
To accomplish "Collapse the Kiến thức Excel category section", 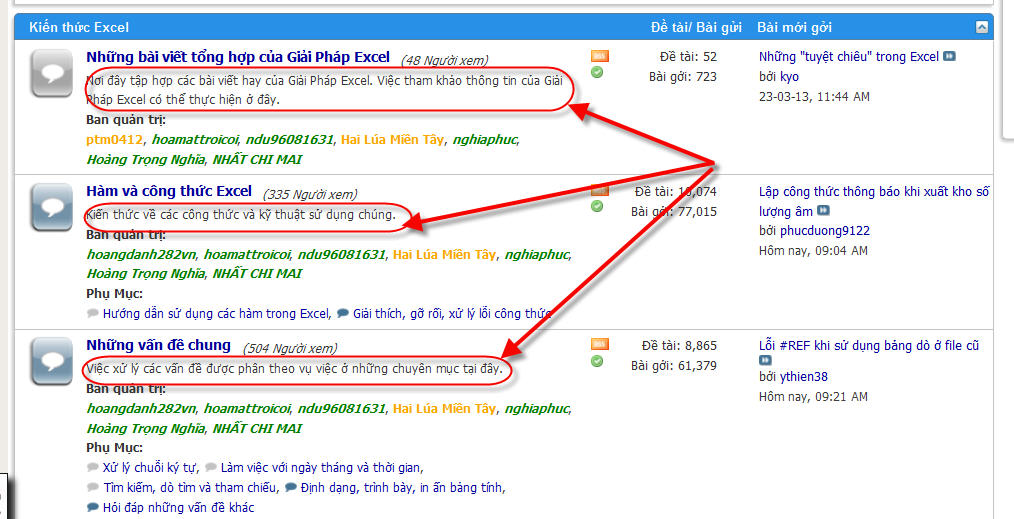I will click(x=982, y=27).
